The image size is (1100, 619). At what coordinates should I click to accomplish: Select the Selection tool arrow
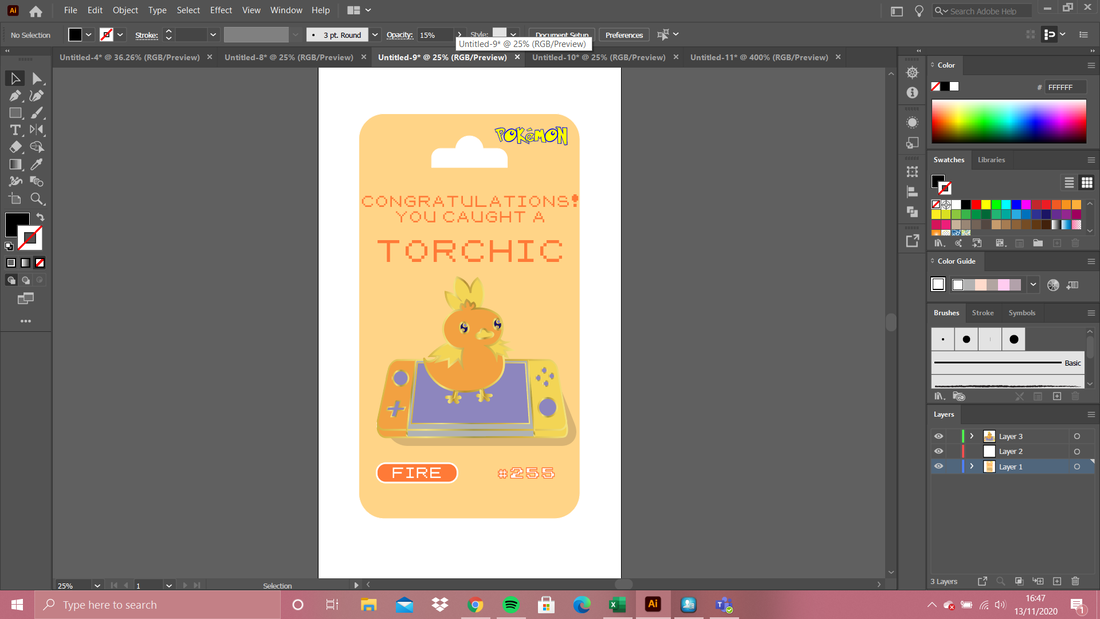coord(15,79)
